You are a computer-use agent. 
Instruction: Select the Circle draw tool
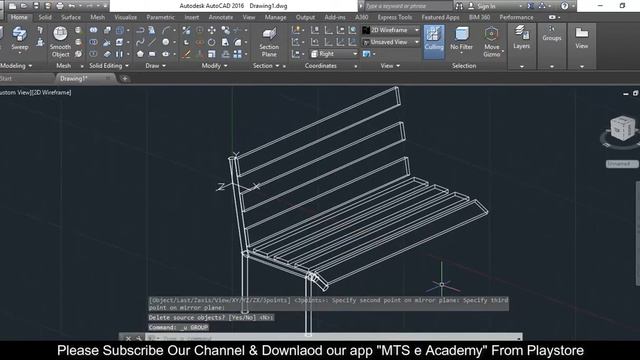coord(165,42)
